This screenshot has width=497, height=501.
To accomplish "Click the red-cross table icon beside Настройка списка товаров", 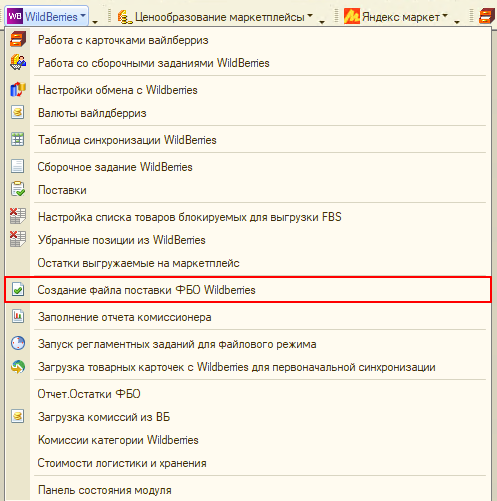I will tap(18, 216).
